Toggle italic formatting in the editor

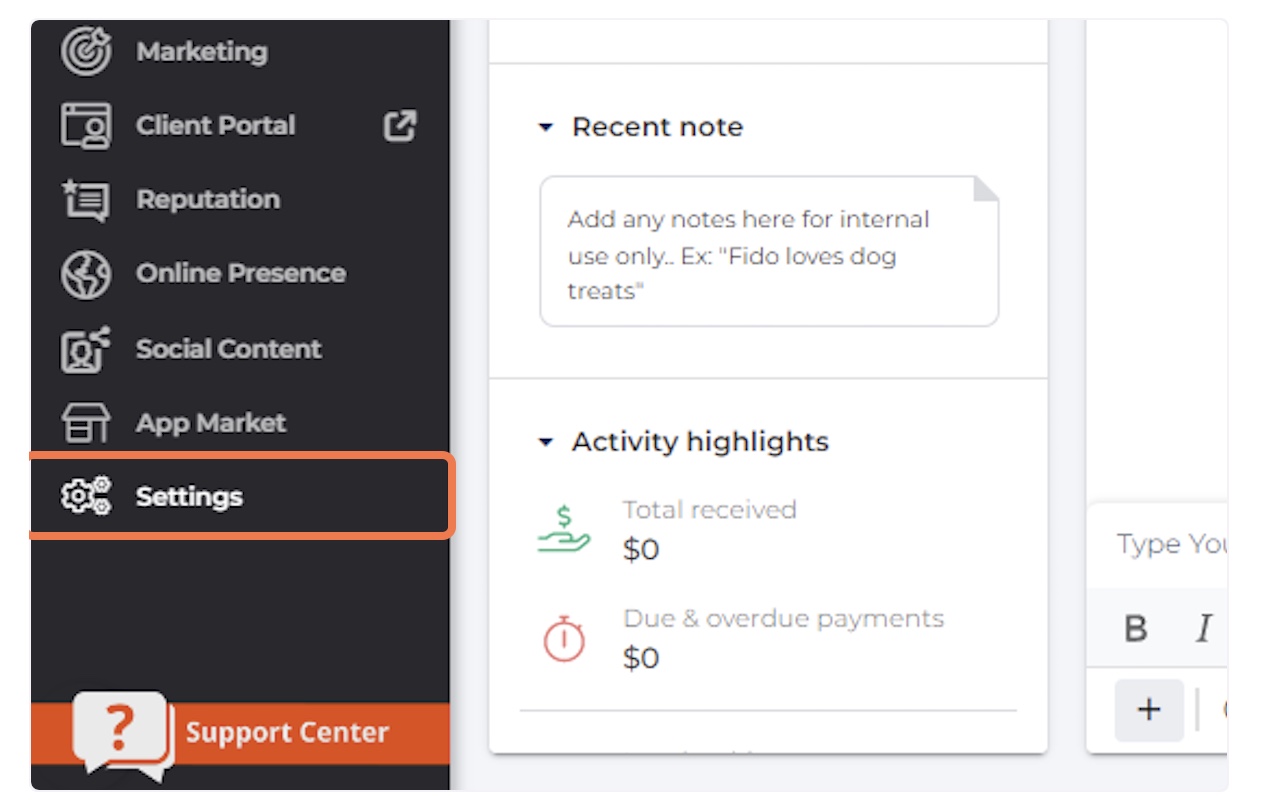click(1204, 629)
